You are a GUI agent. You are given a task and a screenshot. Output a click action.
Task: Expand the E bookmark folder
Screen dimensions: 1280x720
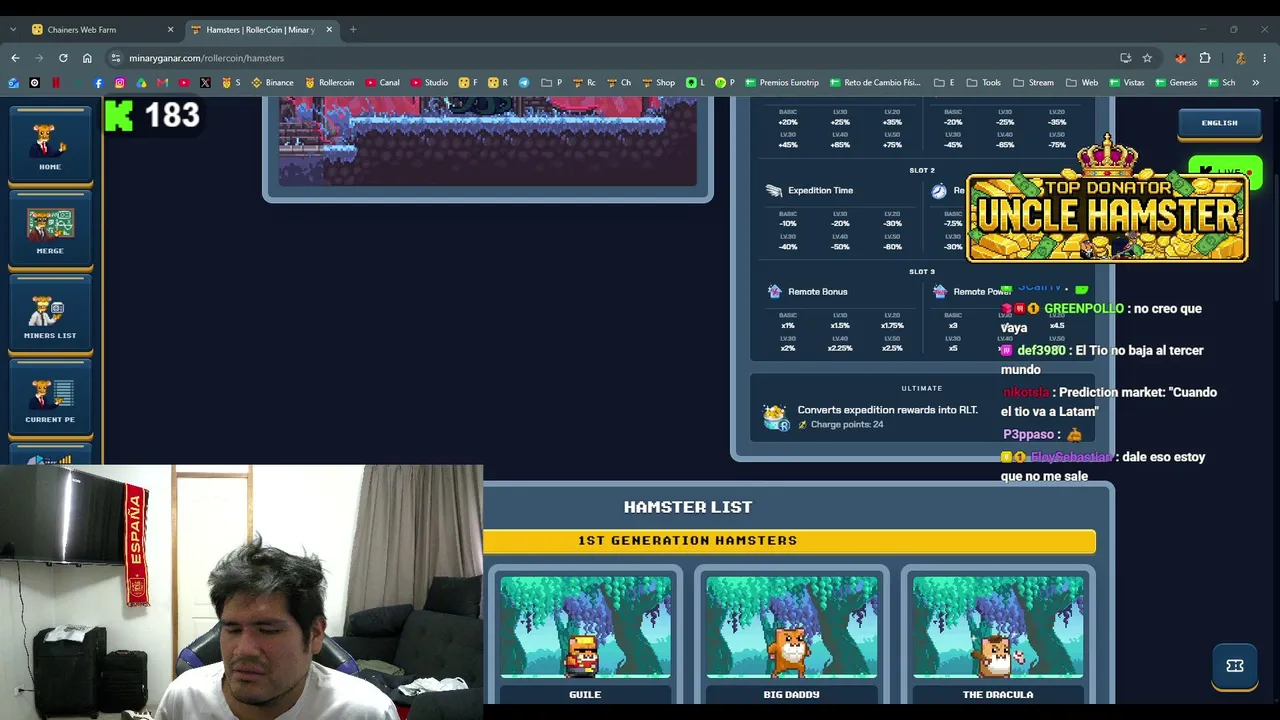[x=944, y=82]
